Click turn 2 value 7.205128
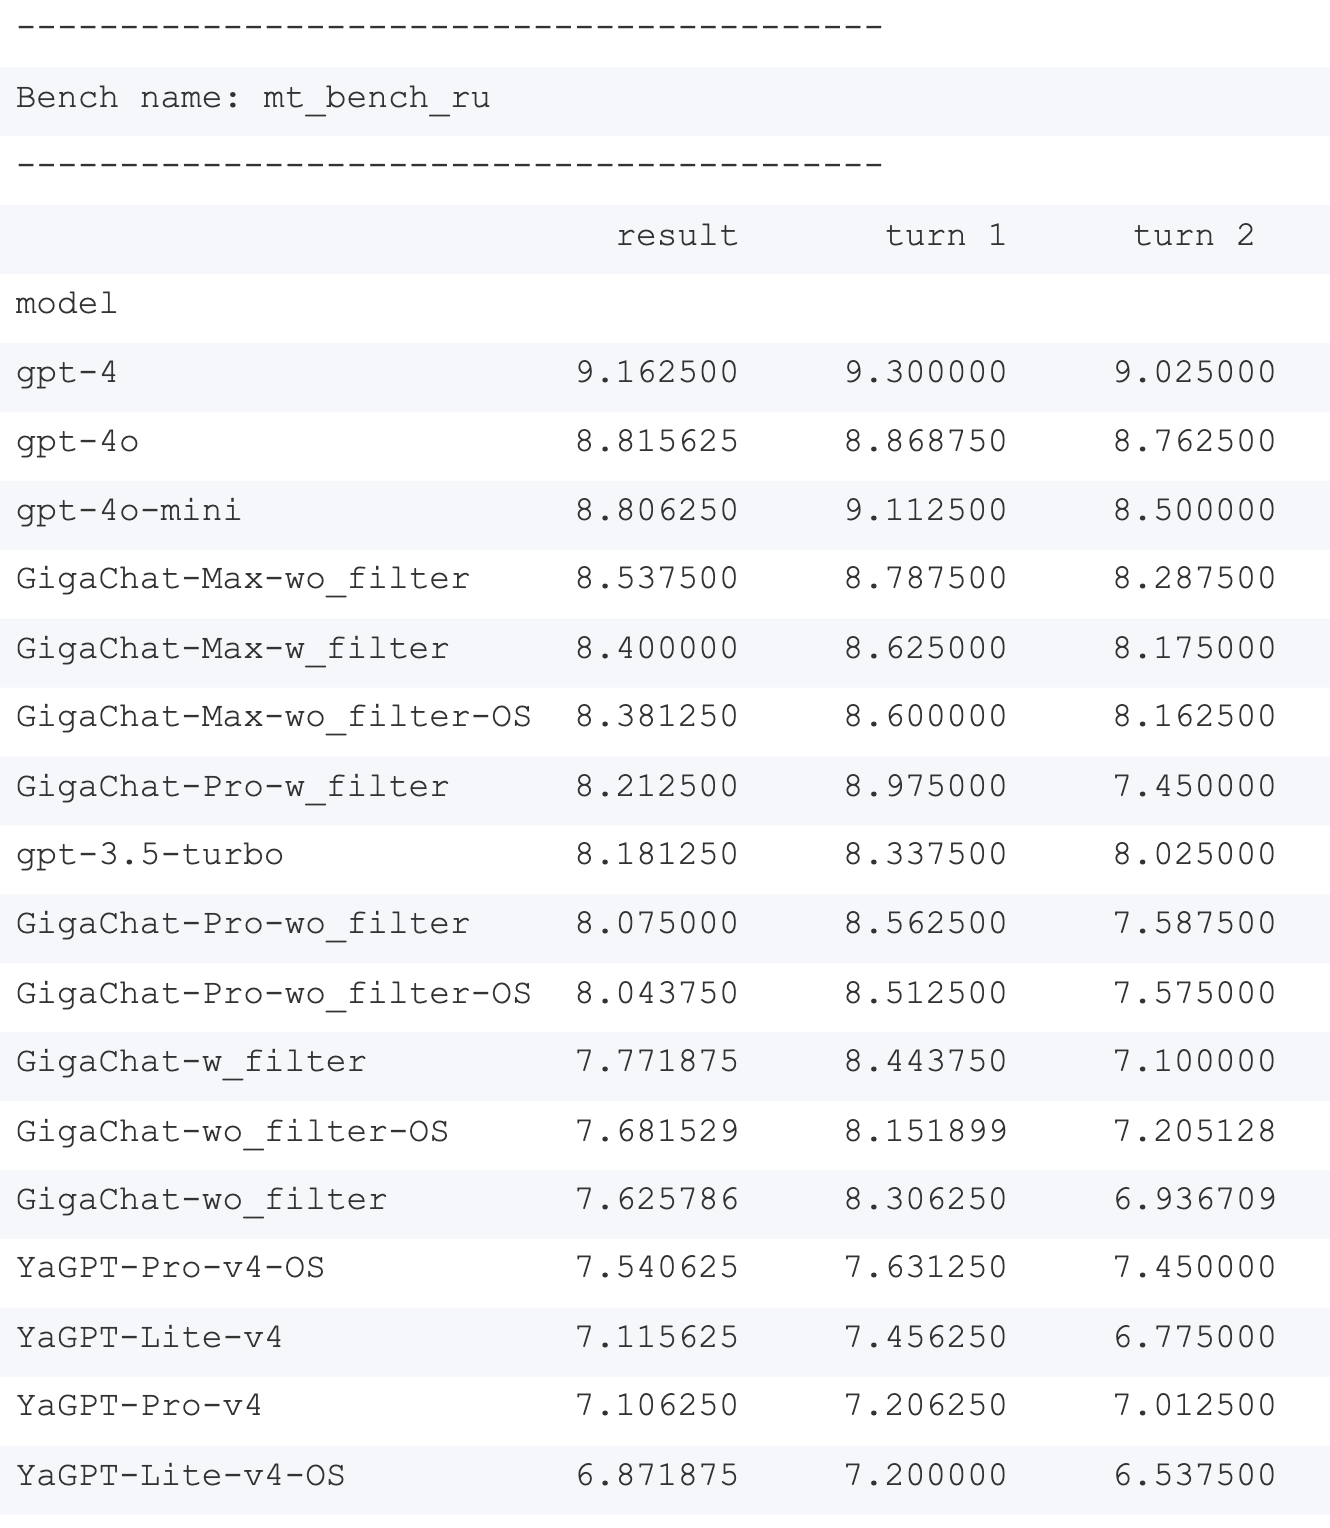 click(1195, 1132)
